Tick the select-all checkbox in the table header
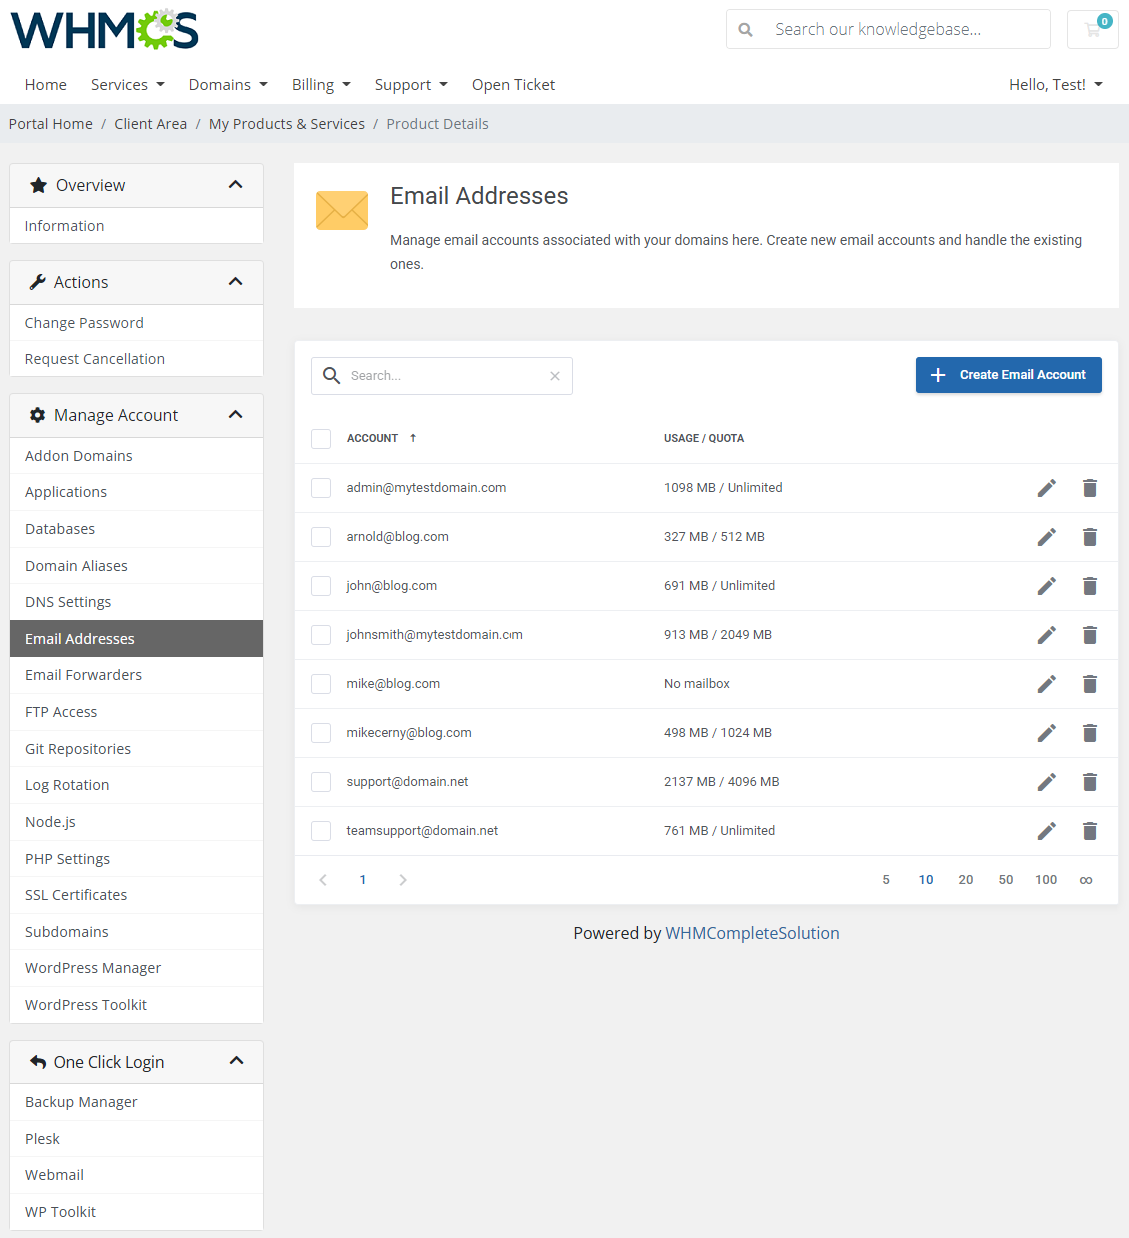This screenshot has height=1238, width=1129. click(x=320, y=438)
